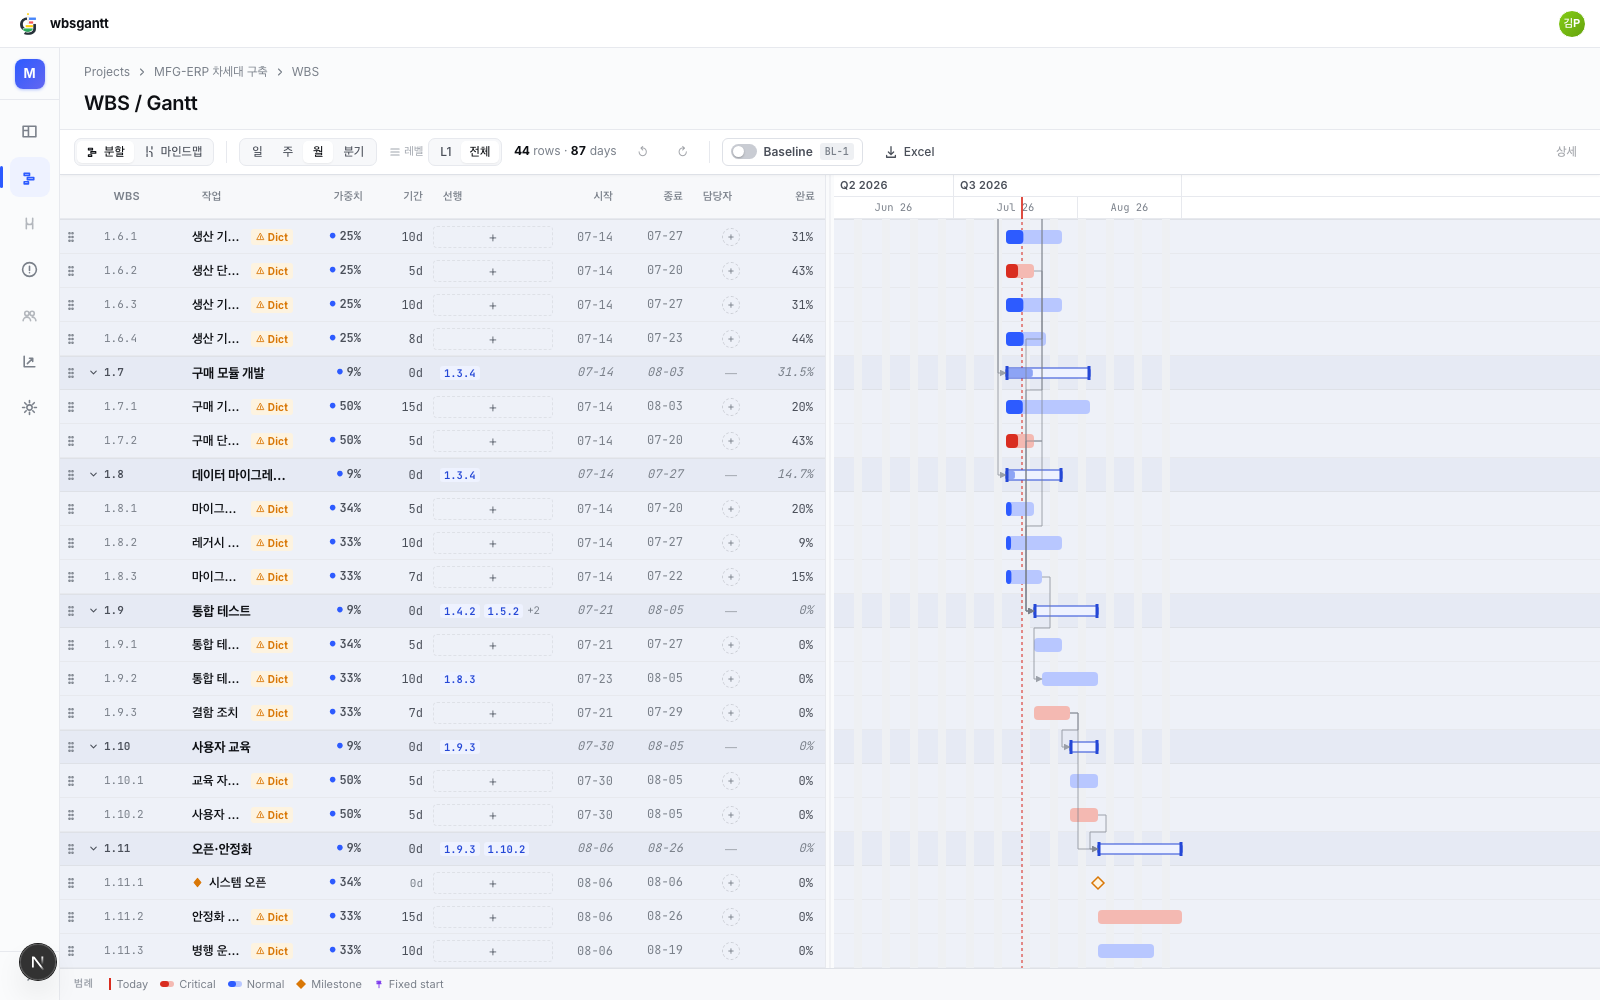Switch to 분할 split view
Viewport: 1600px width, 1000px height.
coord(106,152)
